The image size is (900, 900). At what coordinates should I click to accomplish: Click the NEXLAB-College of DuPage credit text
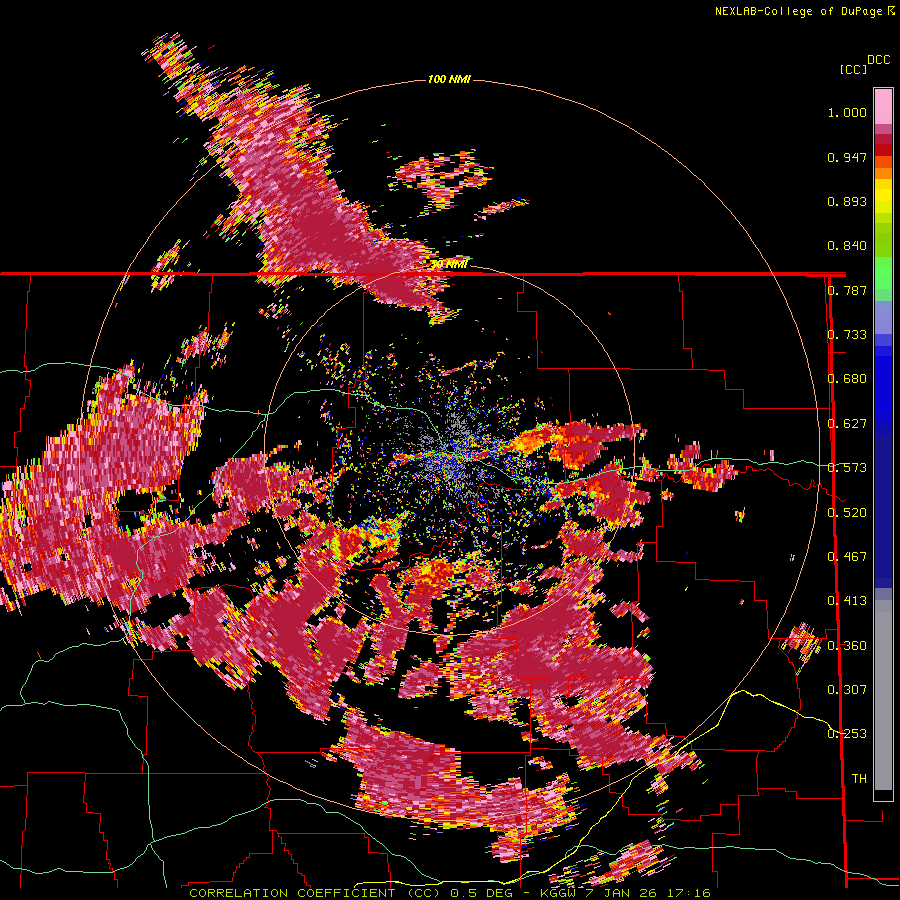point(805,11)
